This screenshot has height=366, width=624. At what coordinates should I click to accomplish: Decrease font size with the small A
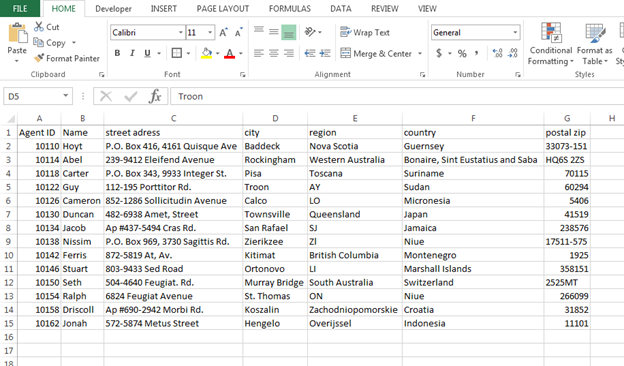click(238, 33)
